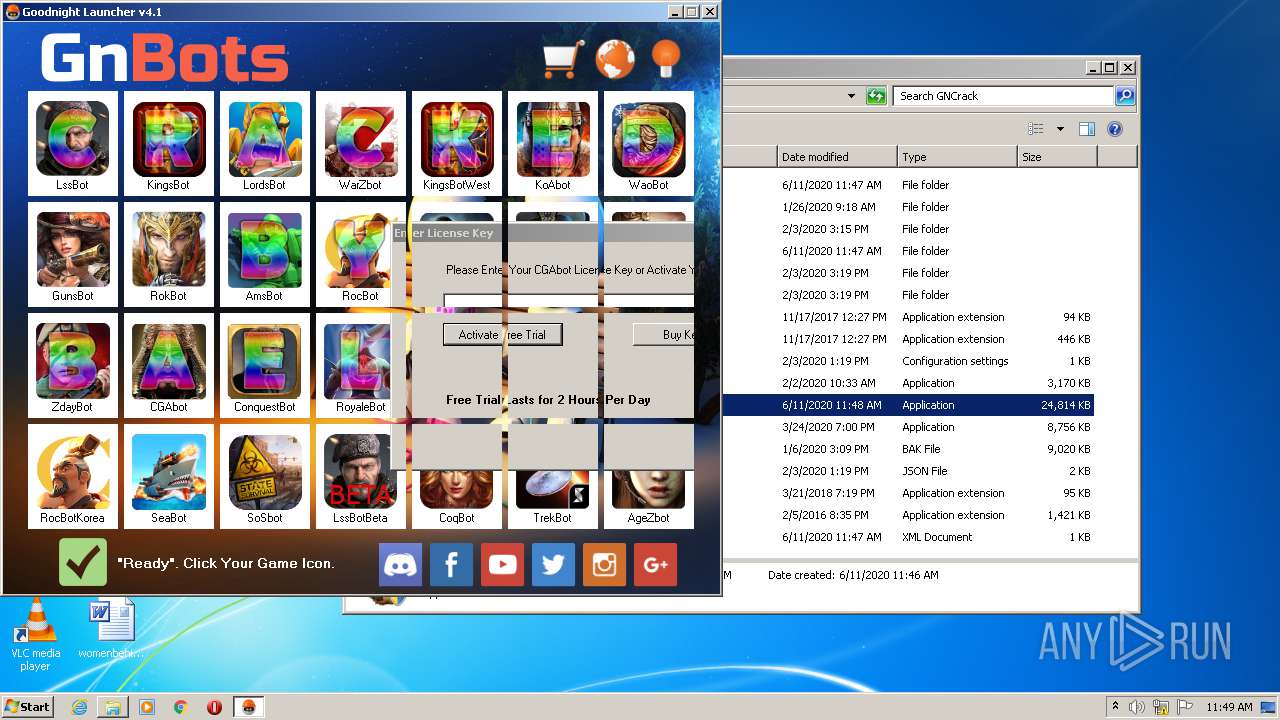
Task: Show hidden system tray icons
Action: 1115,706
